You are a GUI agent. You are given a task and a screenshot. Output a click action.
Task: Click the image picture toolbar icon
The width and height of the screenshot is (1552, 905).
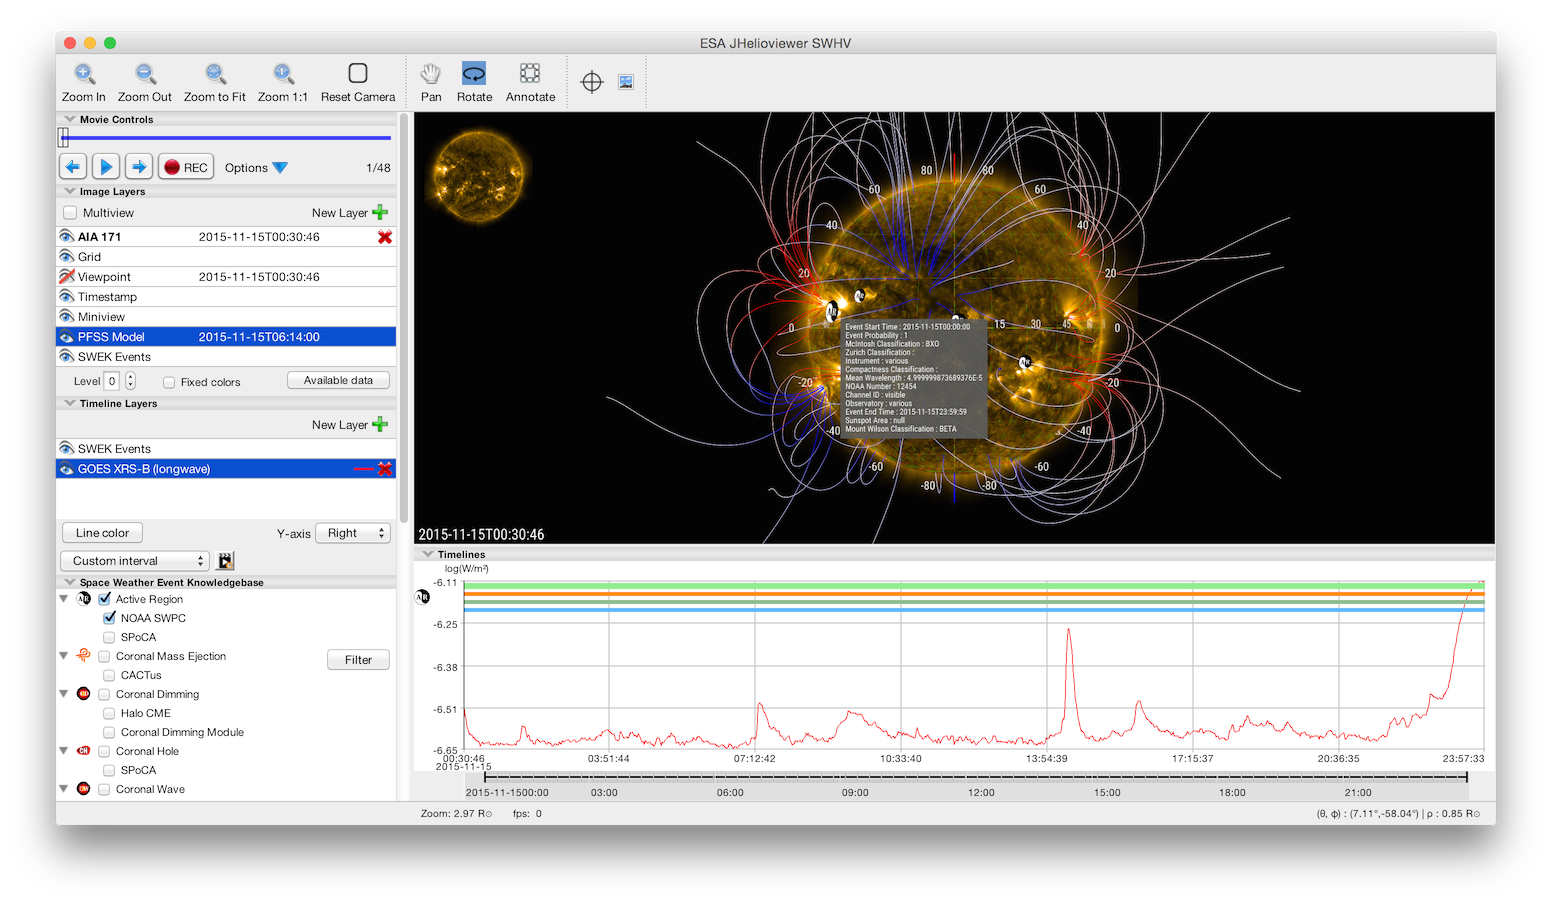(626, 82)
